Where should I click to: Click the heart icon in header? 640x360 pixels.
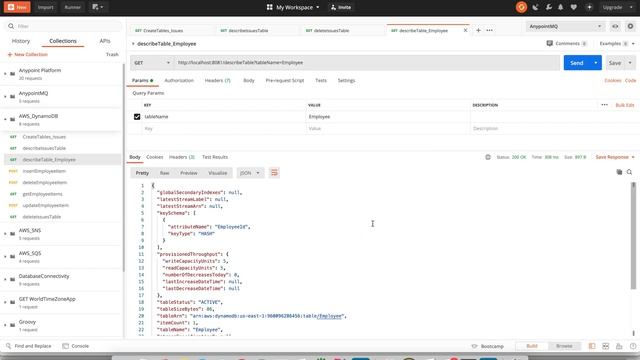click(573, 7)
